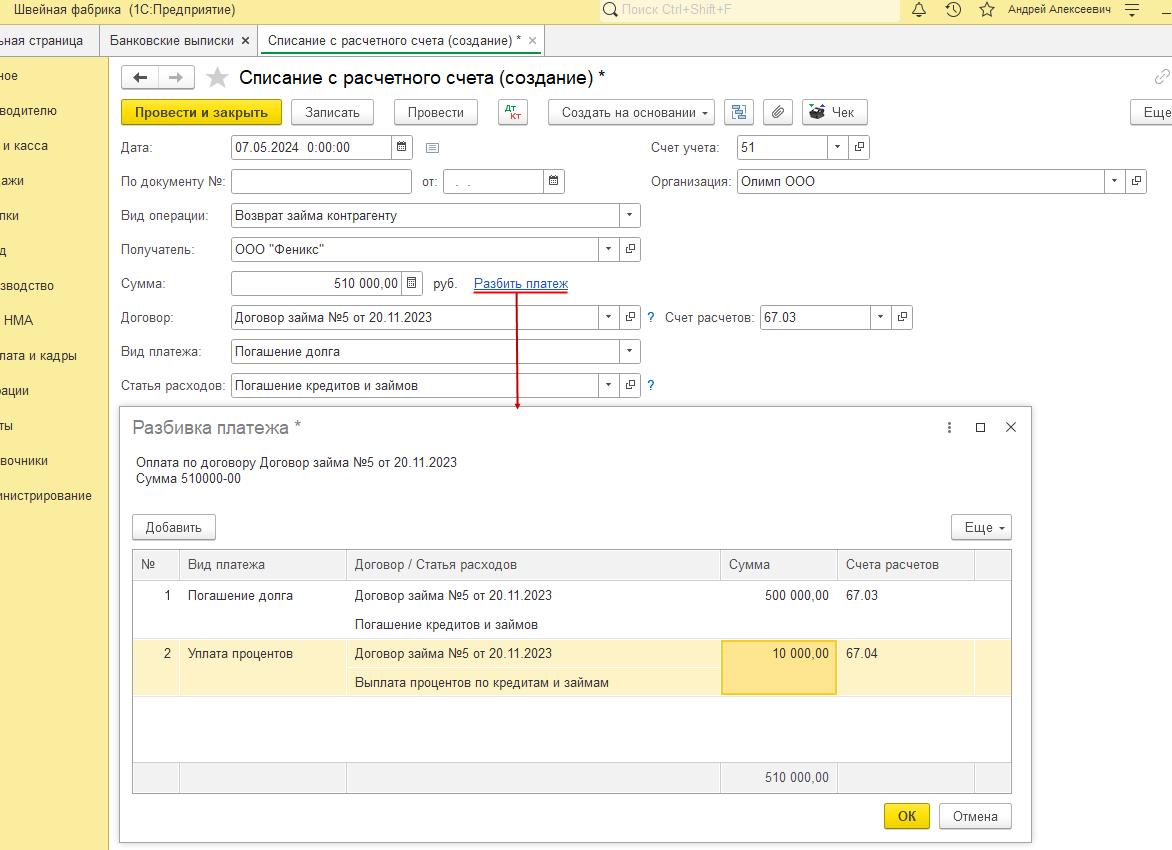
Task: Click Сумма field with 510 000,00
Action: [317, 283]
